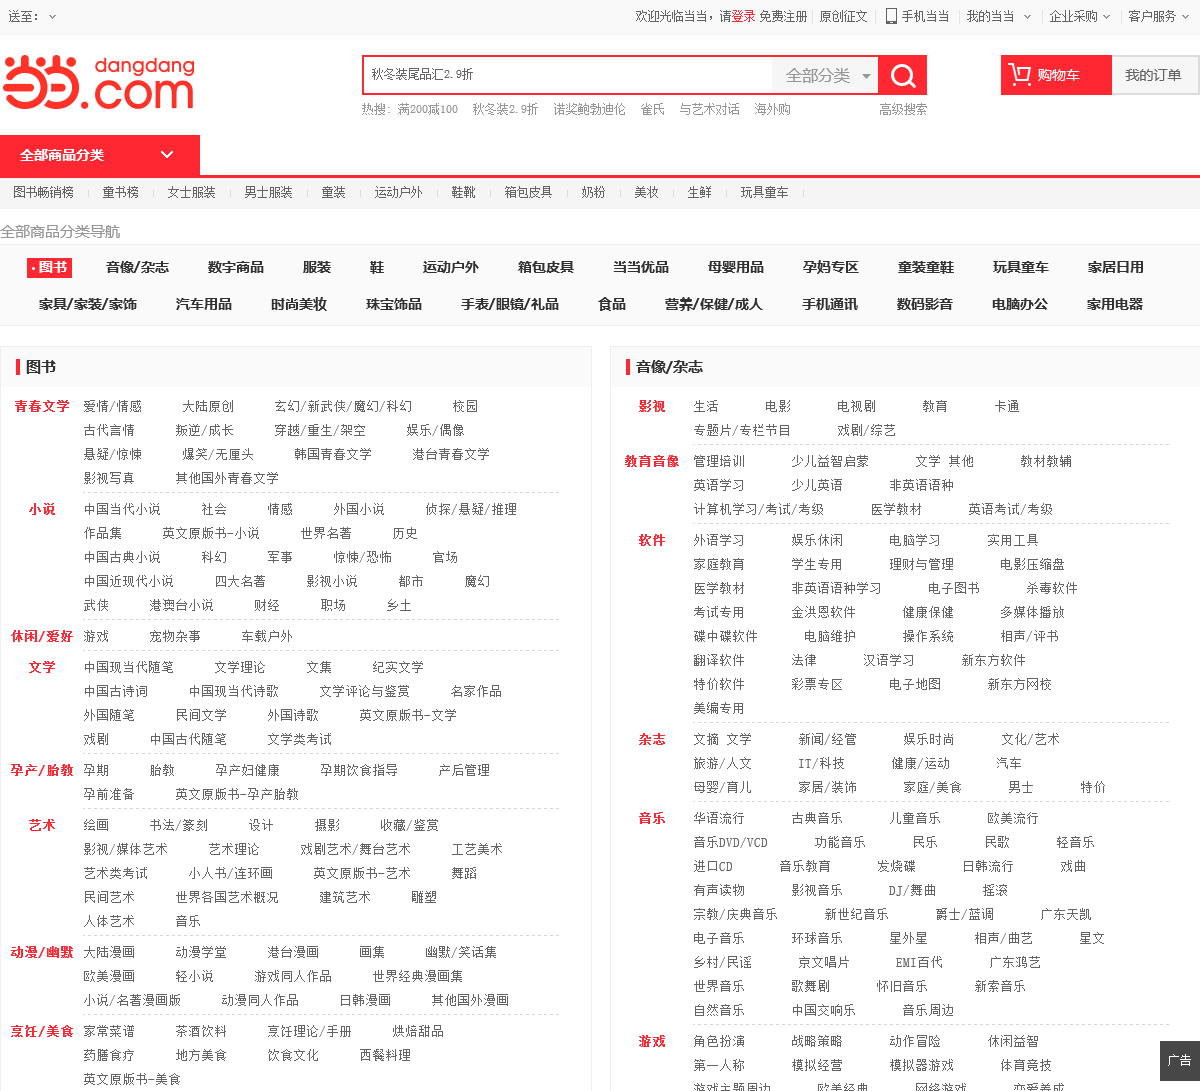Open 我的订单 button

coord(1153,75)
